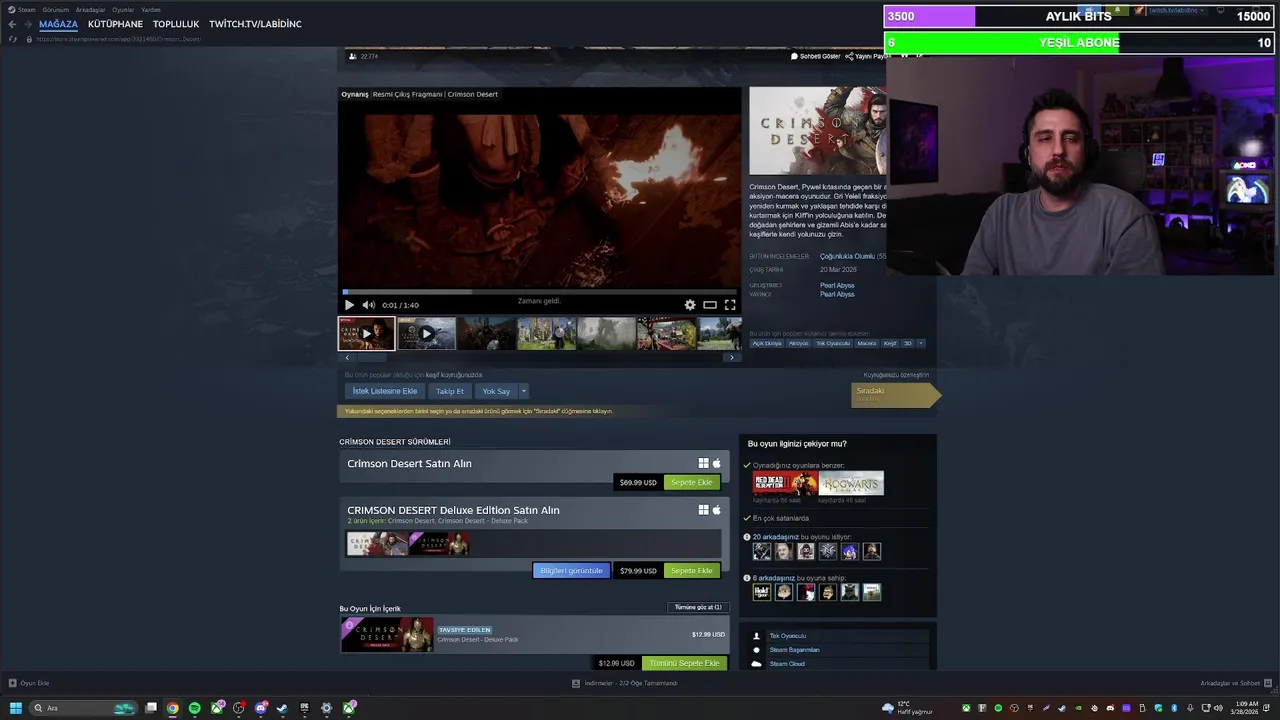The width and height of the screenshot is (1280, 720).
Task: Click Oyun Ekle at bottom left
Action: (x=29, y=683)
